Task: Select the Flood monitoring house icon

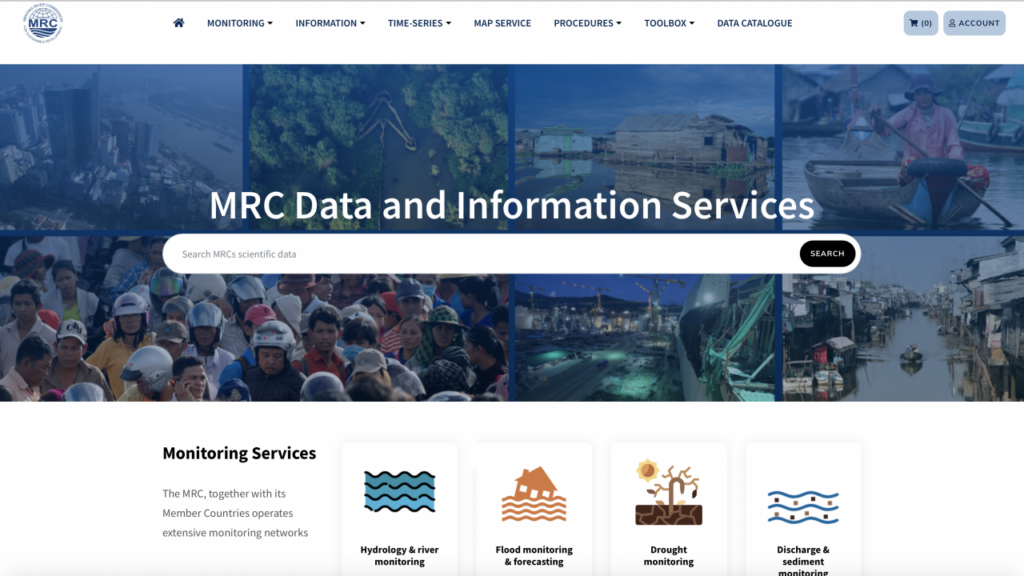Action: pos(534,494)
